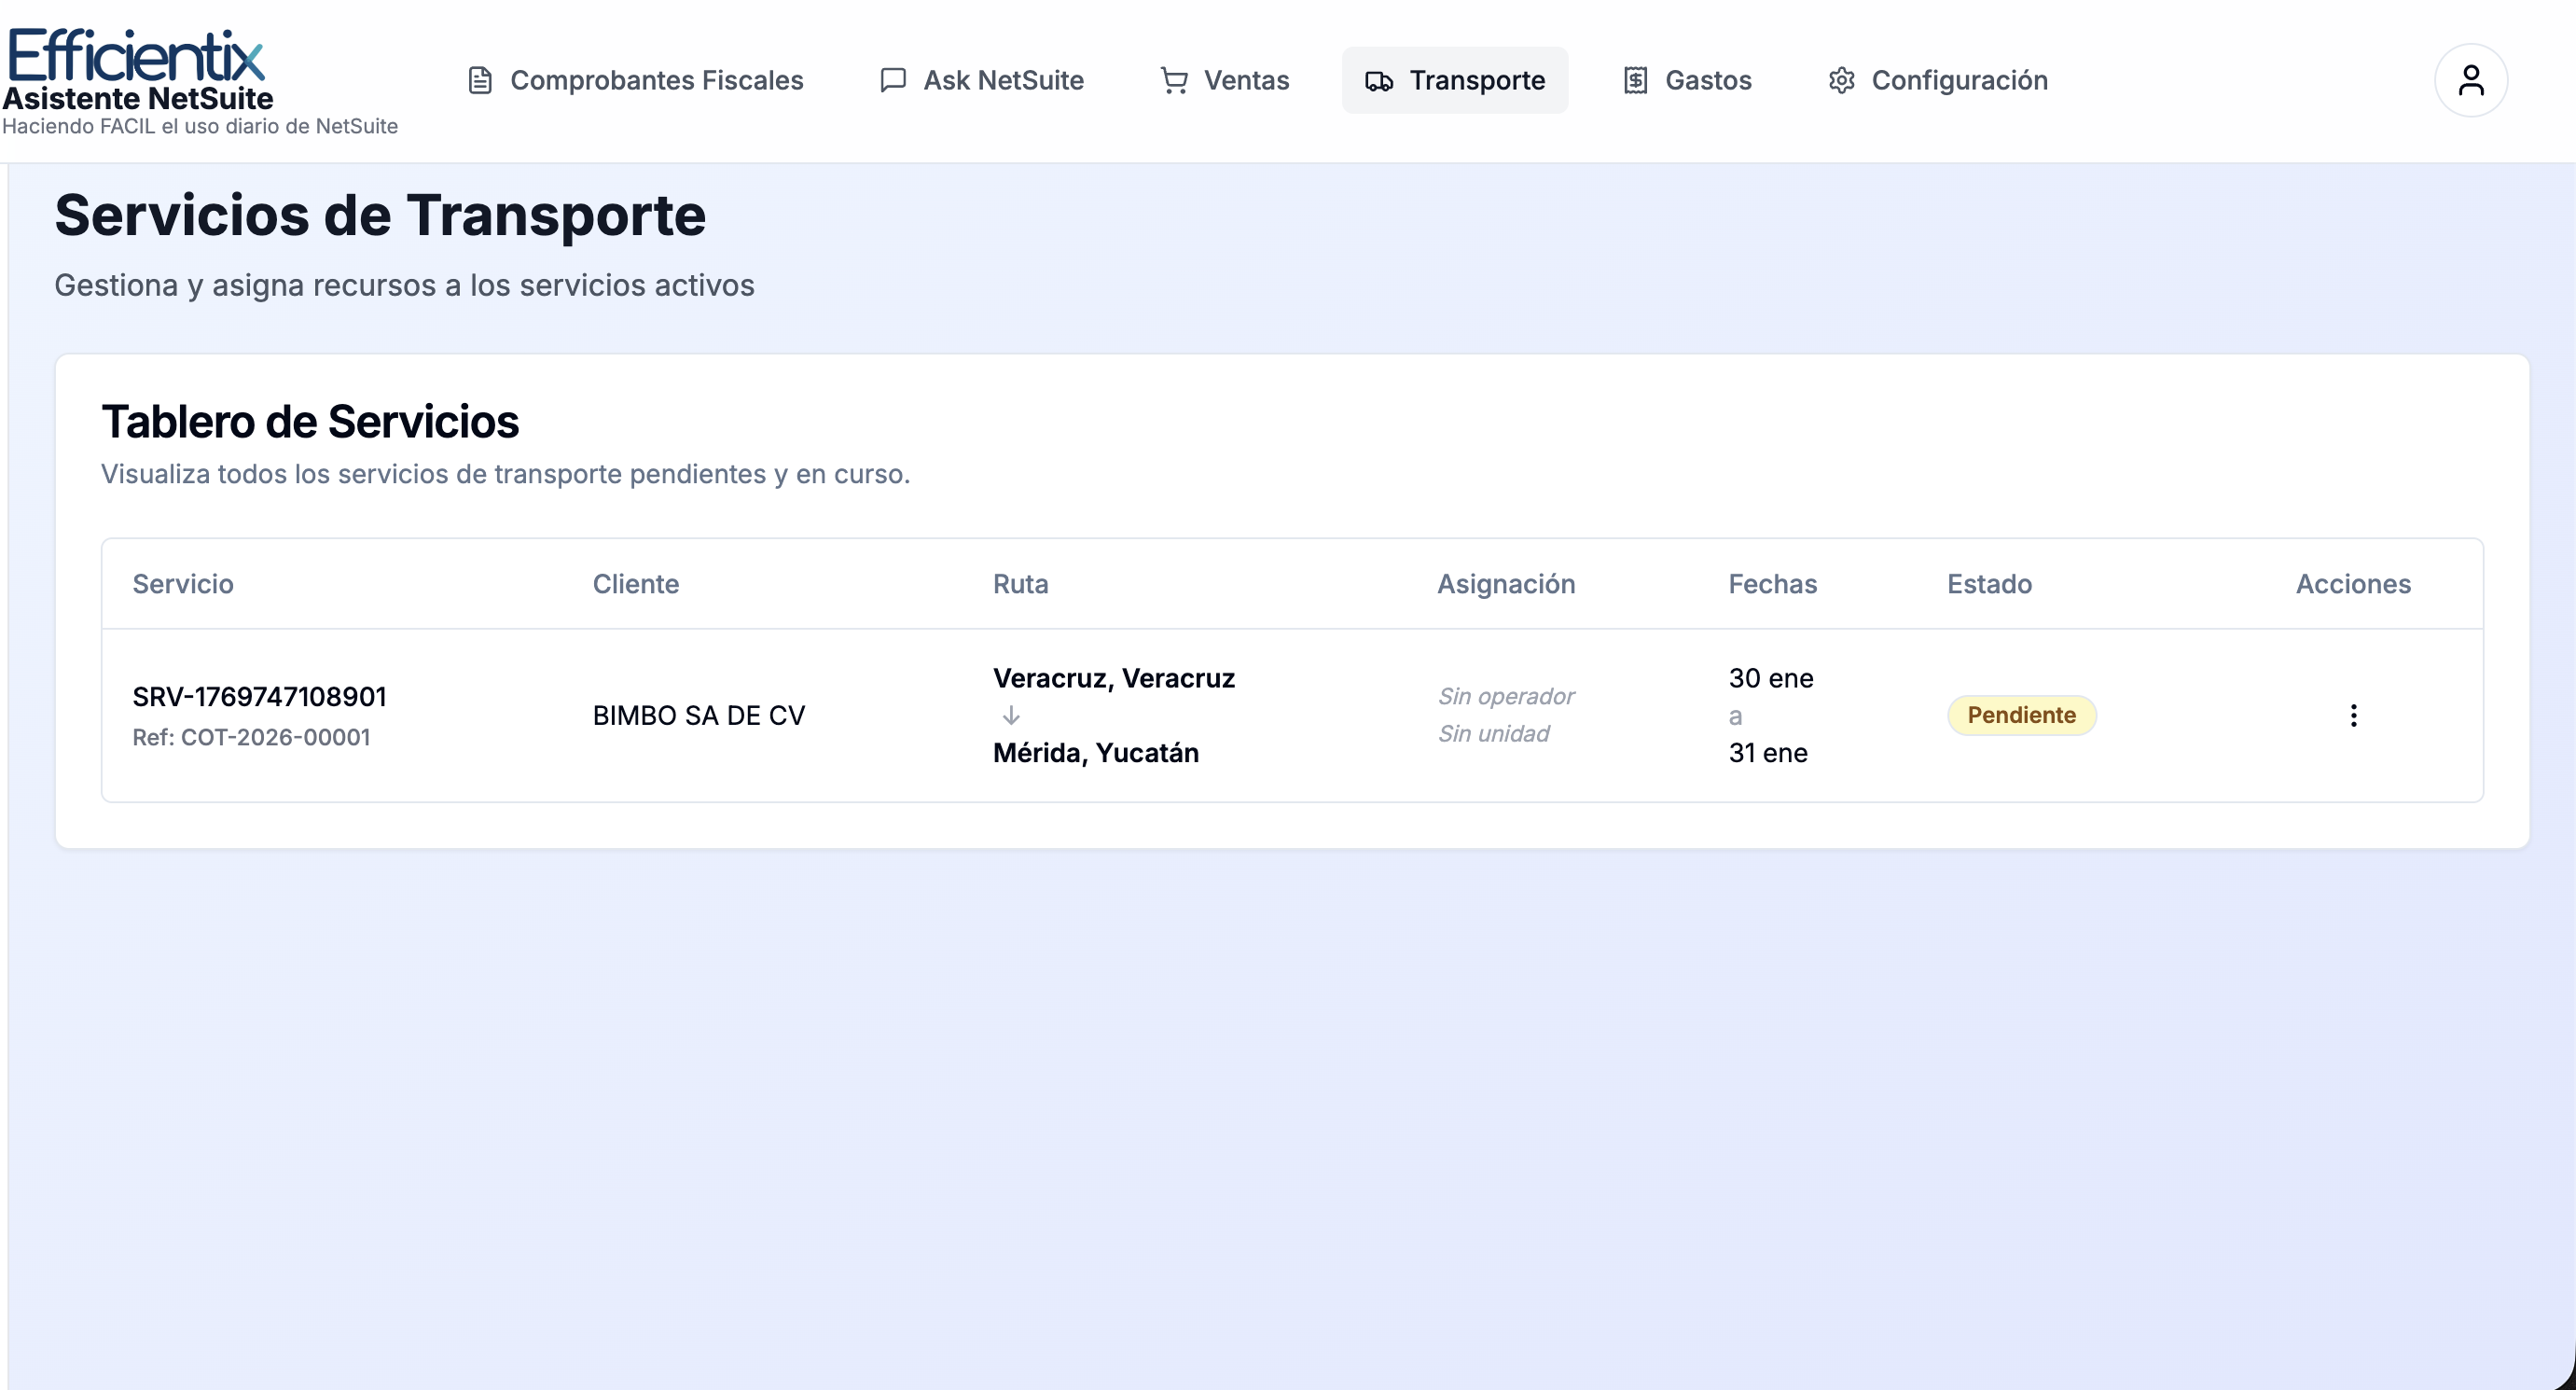Viewport: 2576px width, 1390px height.
Task: Click the Tablero de Servicios heading
Action: 310,421
